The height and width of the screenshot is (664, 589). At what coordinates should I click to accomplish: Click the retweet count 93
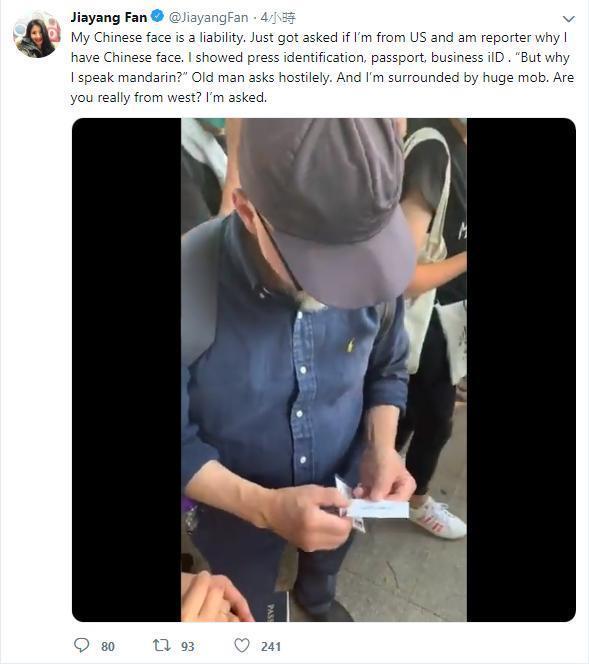coord(188,646)
